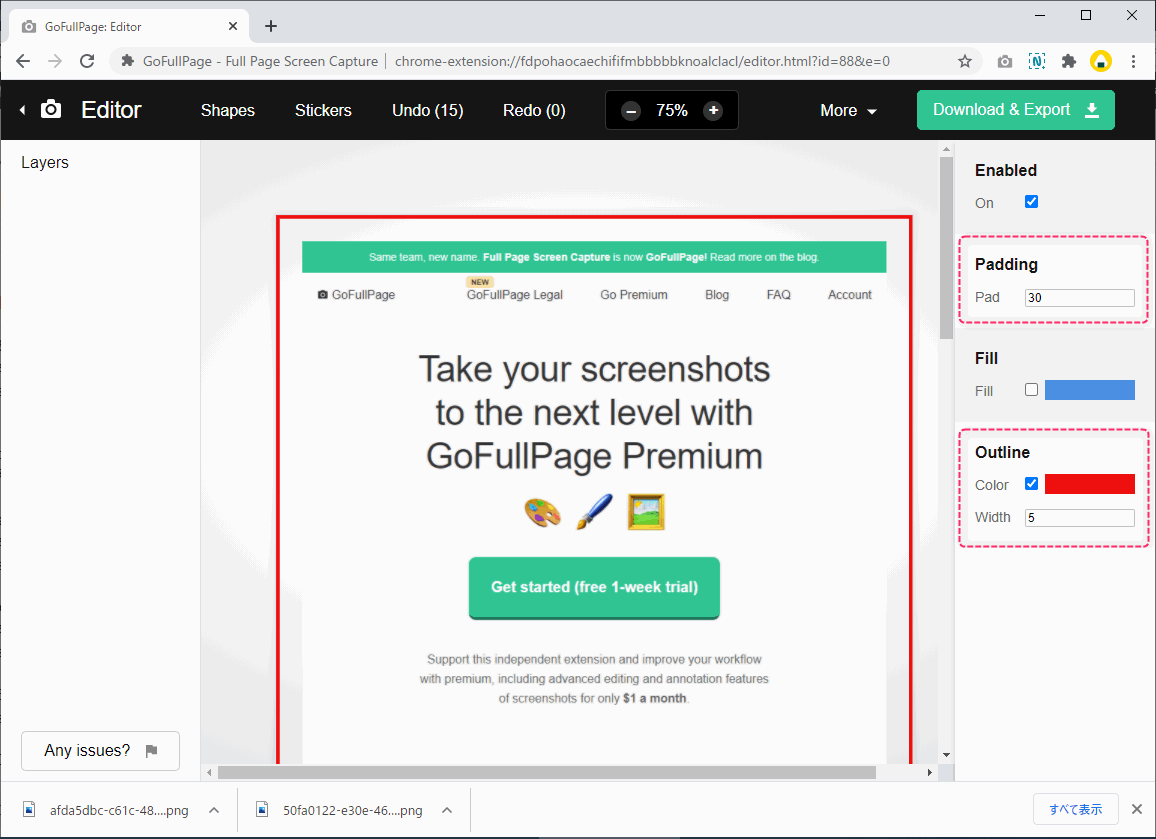This screenshot has width=1156, height=839.
Task: Click the browser back arrow
Action: tap(23, 61)
